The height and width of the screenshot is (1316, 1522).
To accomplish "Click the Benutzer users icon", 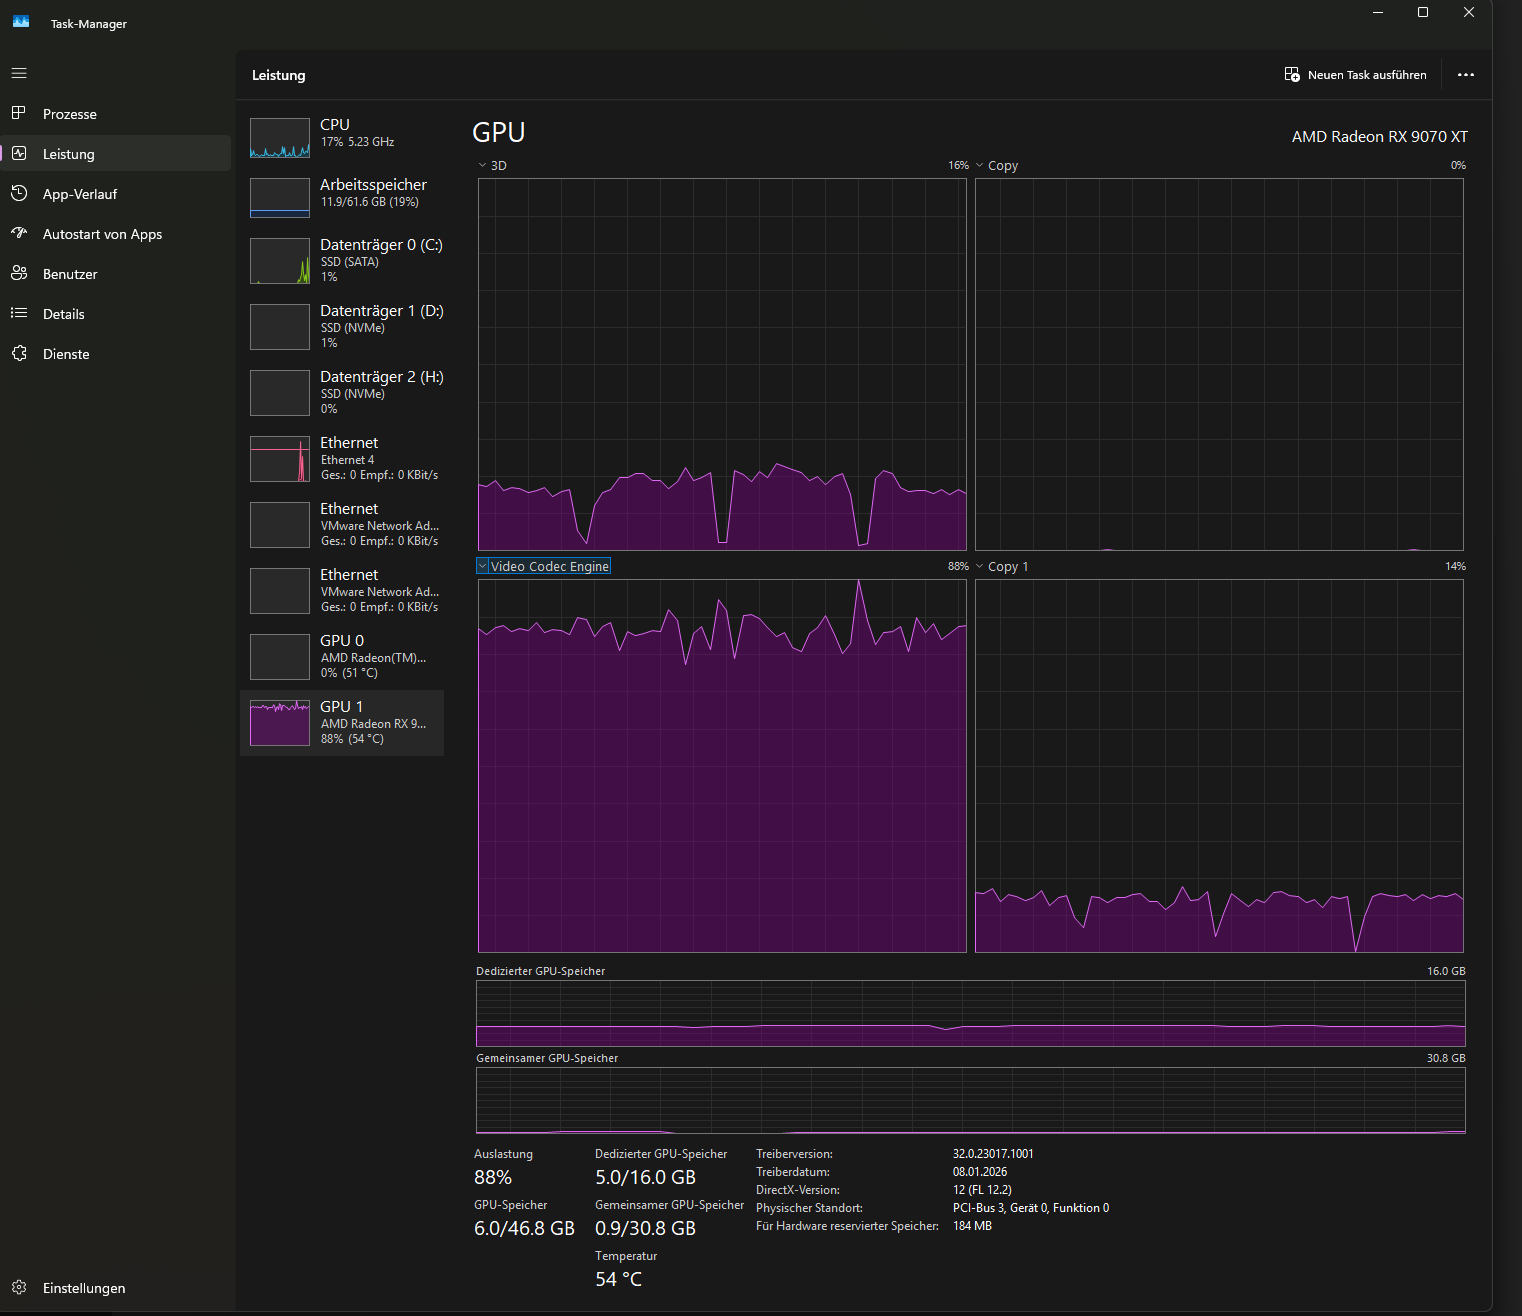I will pyautogui.click(x=19, y=273).
